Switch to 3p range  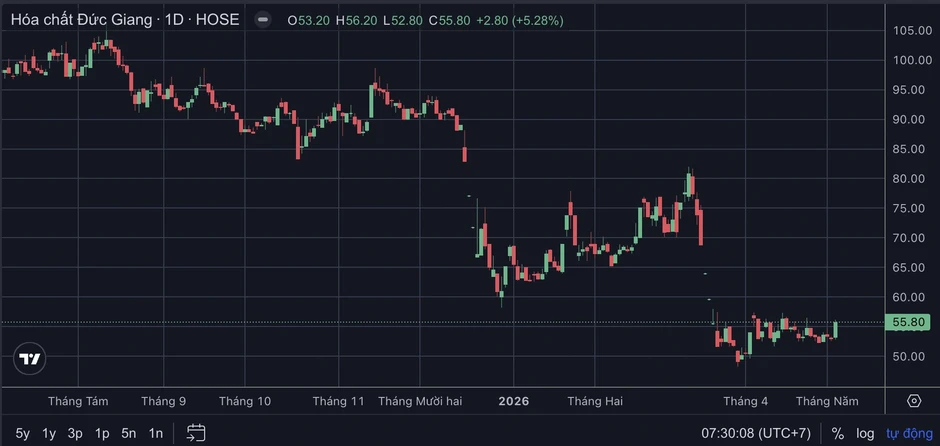tap(75, 433)
